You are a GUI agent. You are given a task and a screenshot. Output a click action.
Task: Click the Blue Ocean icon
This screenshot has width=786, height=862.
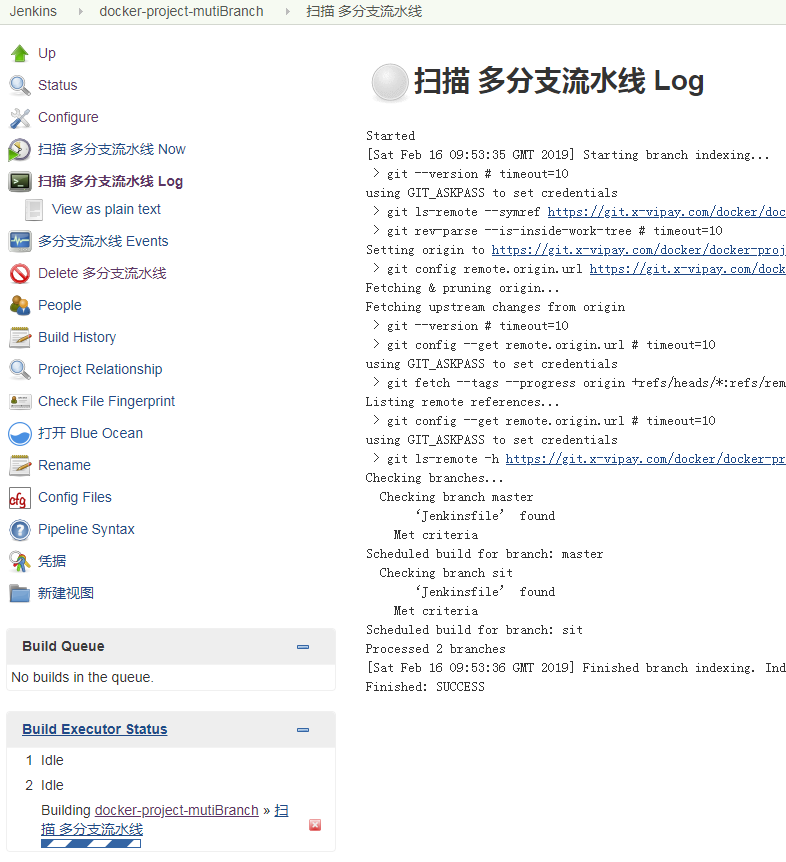pyautogui.click(x=20, y=433)
